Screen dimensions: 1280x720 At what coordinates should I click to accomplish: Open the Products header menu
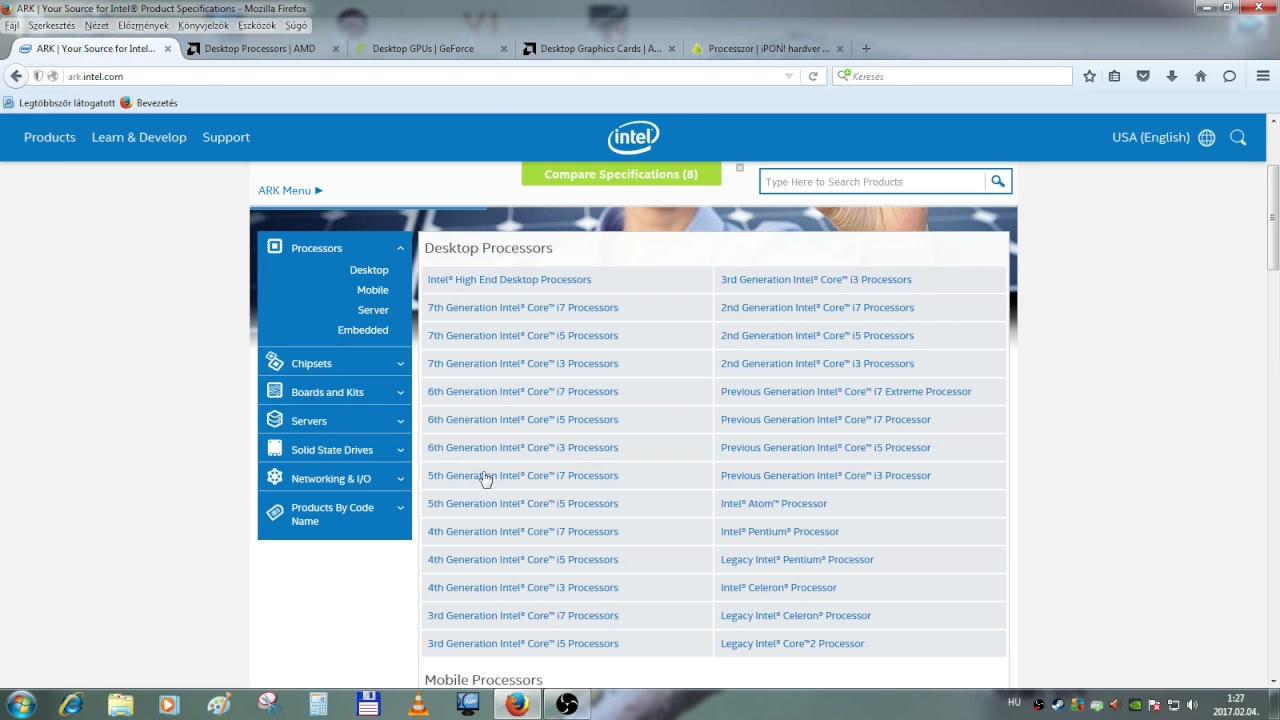(50, 138)
